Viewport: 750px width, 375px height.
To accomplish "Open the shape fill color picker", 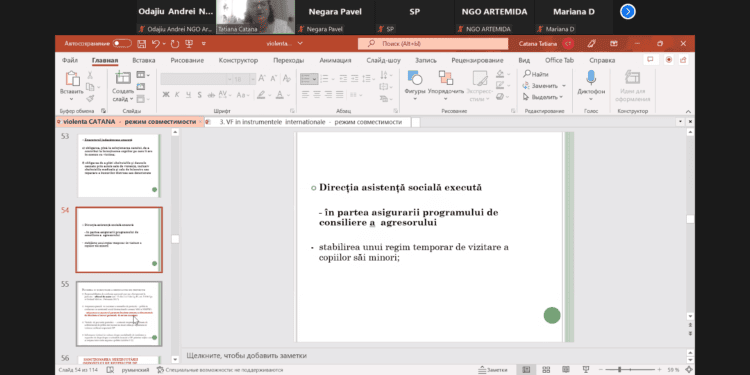I will [503, 75].
